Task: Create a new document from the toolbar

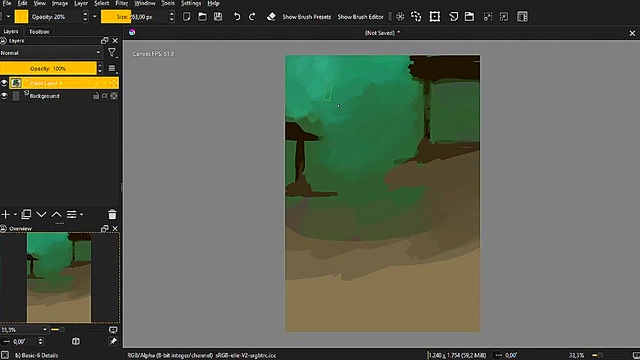Action: (x=187, y=16)
